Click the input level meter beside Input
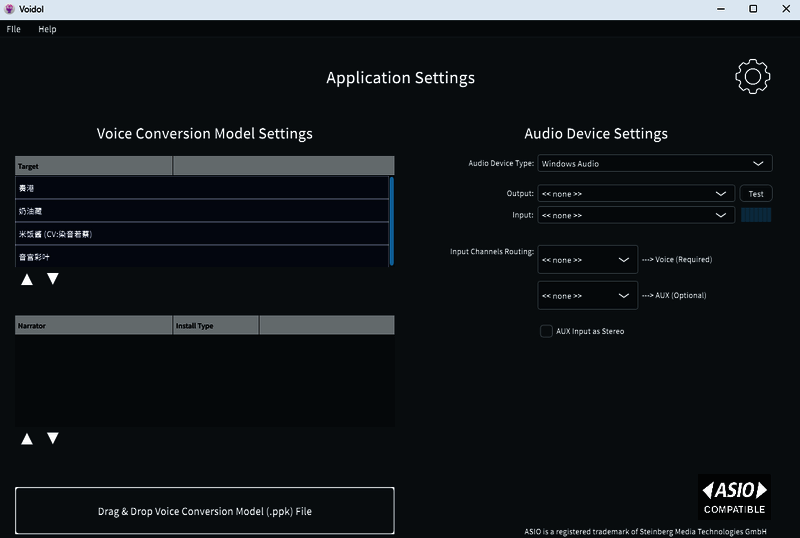800x538 pixels. click(x=755, y=215)
